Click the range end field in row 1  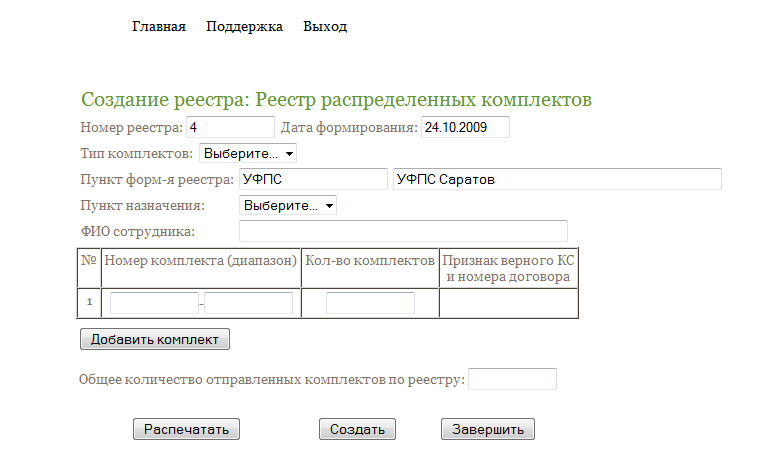pos(248,303)
